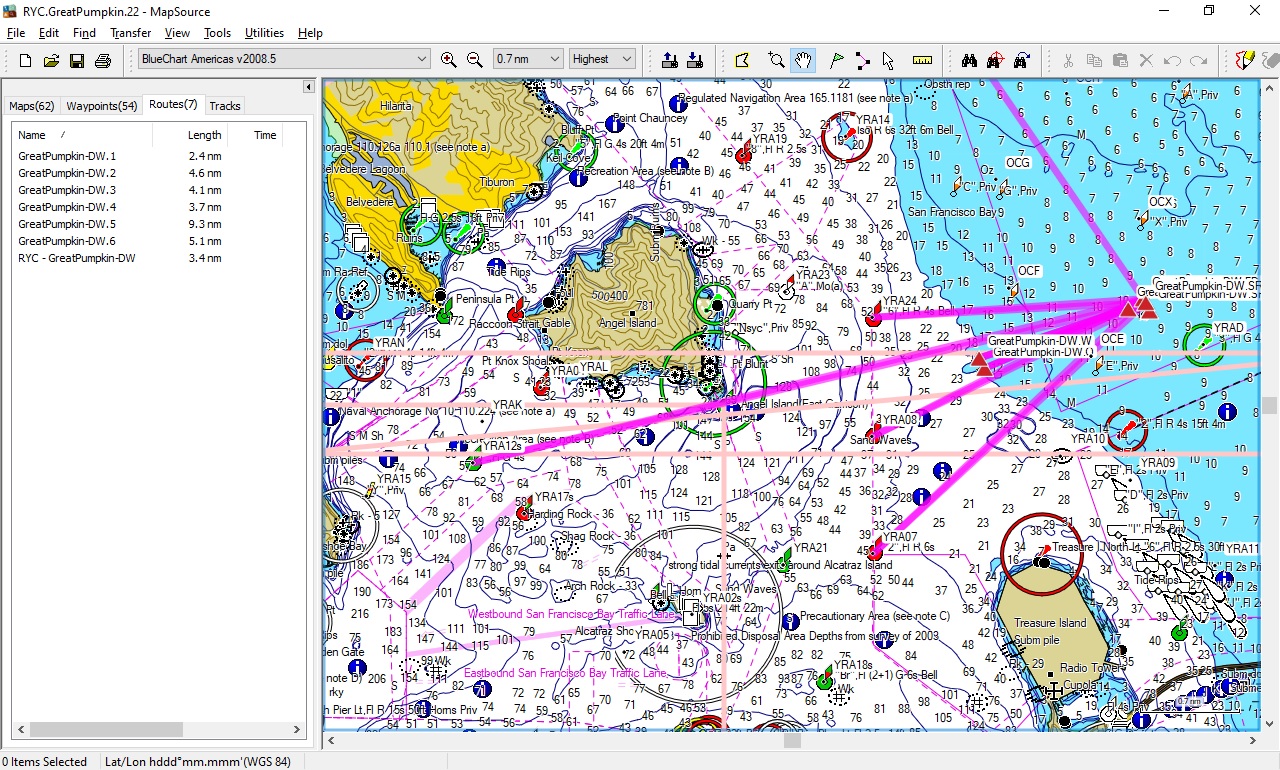Screen dimensions: 1280x770
Task: Click the Recently Found Places binoculars icon
Action: [1021, 60]
